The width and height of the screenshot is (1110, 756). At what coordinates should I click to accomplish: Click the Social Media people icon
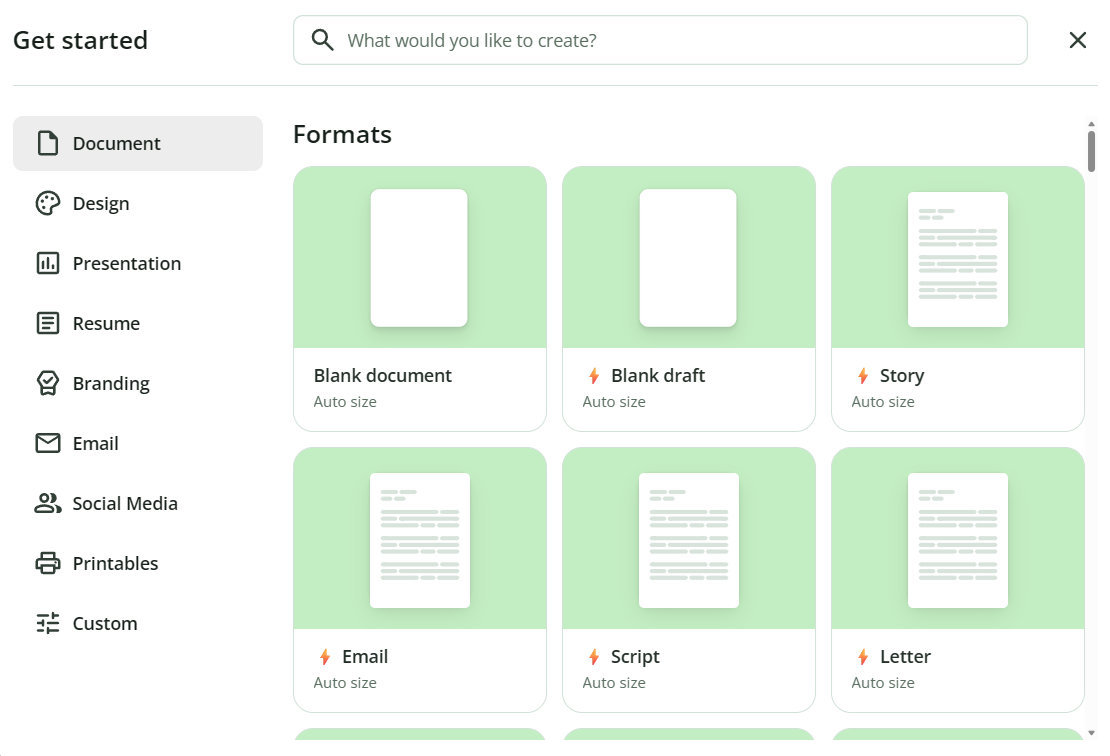47,503
